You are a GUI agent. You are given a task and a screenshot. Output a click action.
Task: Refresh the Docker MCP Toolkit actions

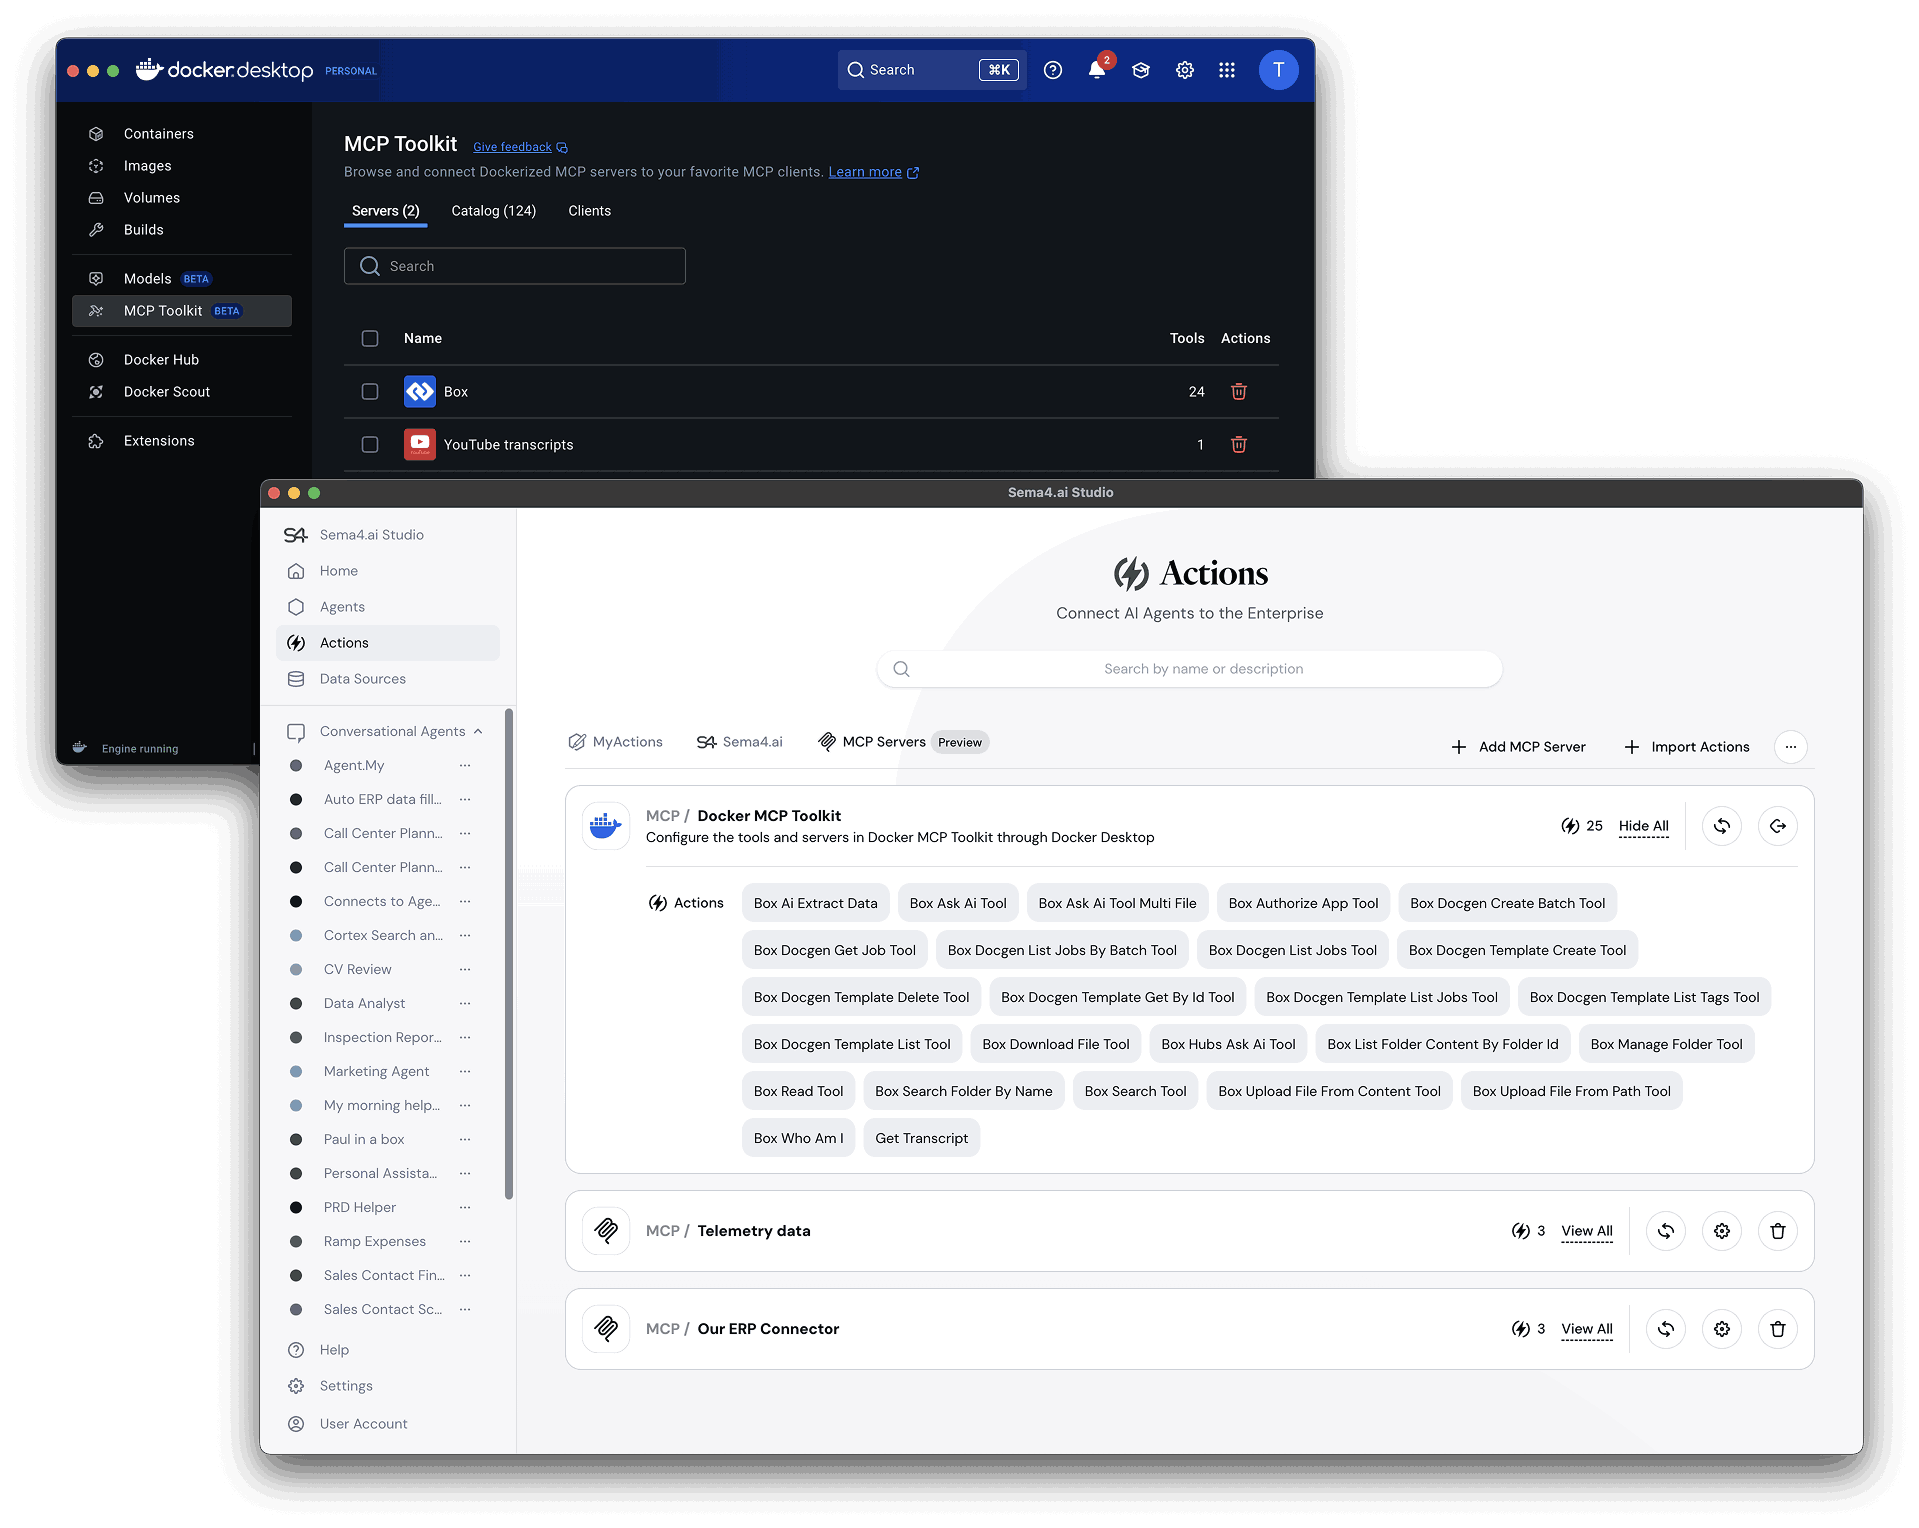tap(1721, 826)
